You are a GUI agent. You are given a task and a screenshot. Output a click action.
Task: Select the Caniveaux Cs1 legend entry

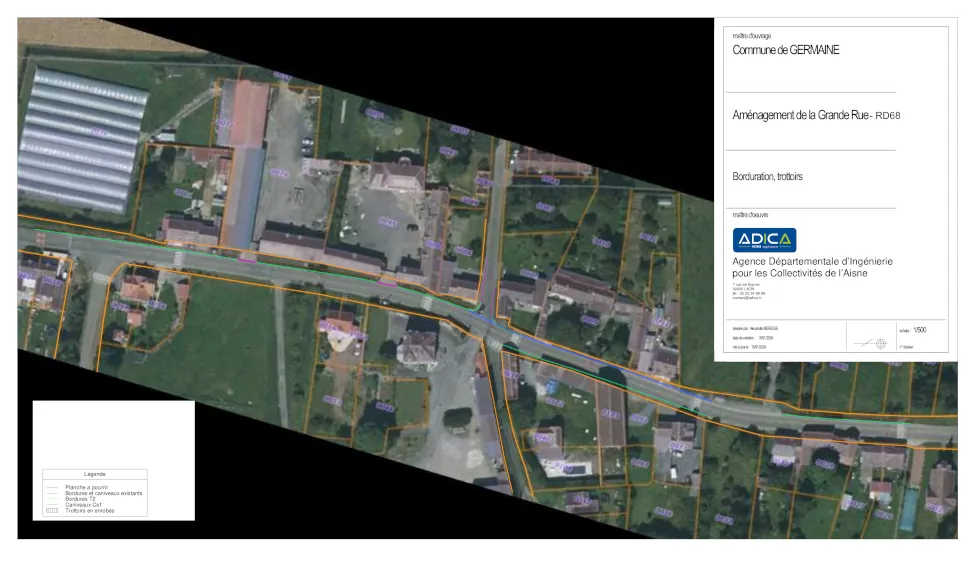(83, 505)
